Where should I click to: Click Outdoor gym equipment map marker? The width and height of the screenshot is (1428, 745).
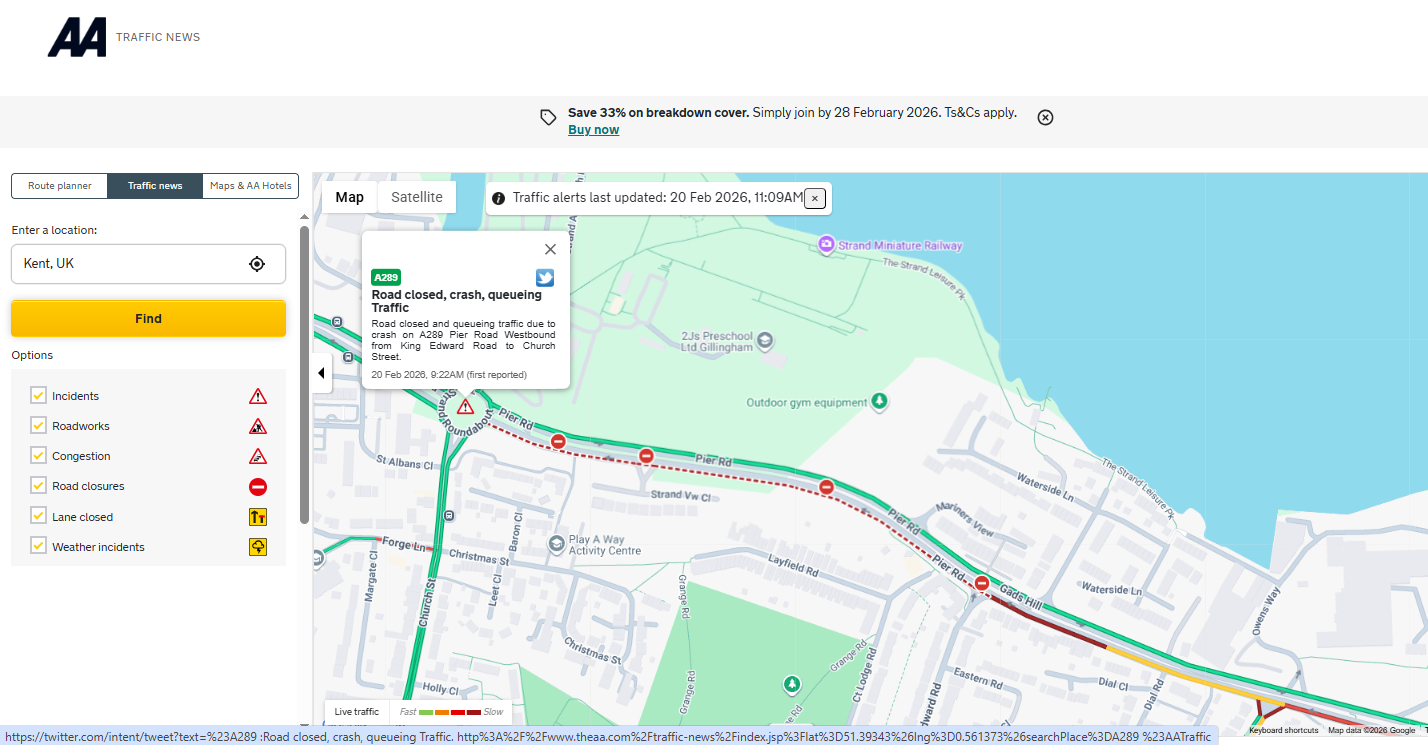pyautogui.click(x=879, y=402)
